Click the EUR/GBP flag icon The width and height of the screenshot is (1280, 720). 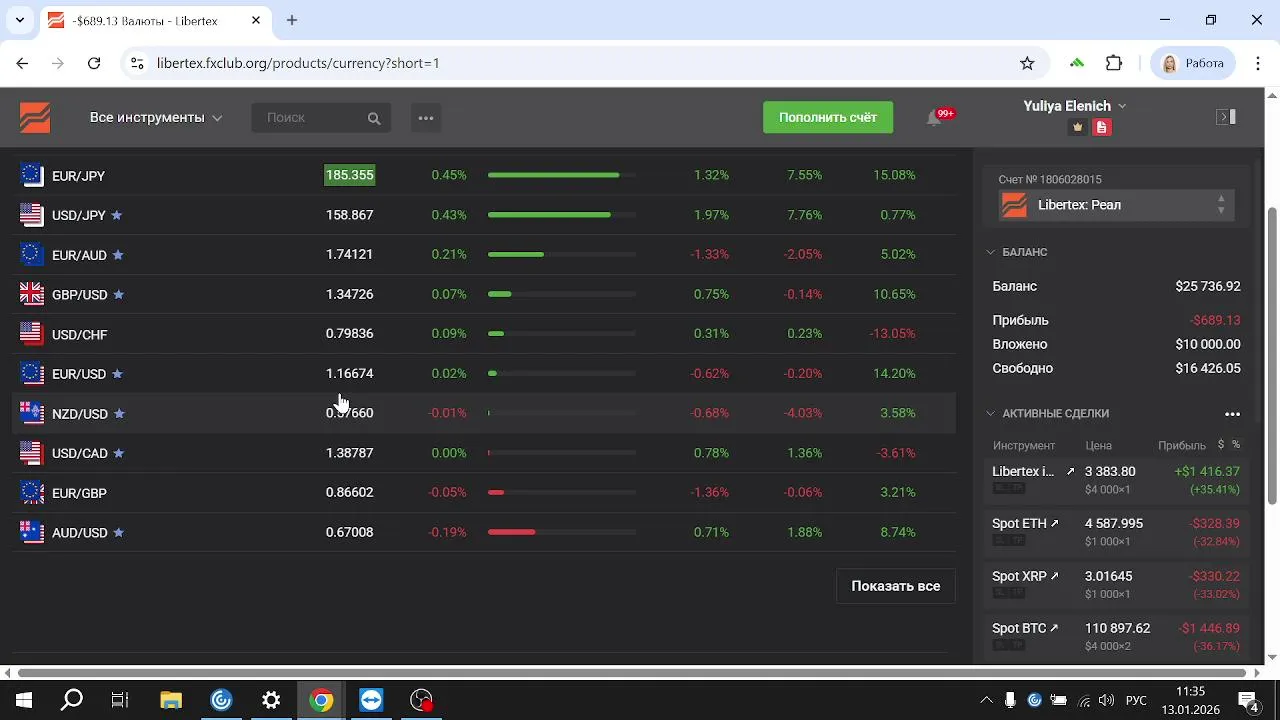click(x=32, y=493)
